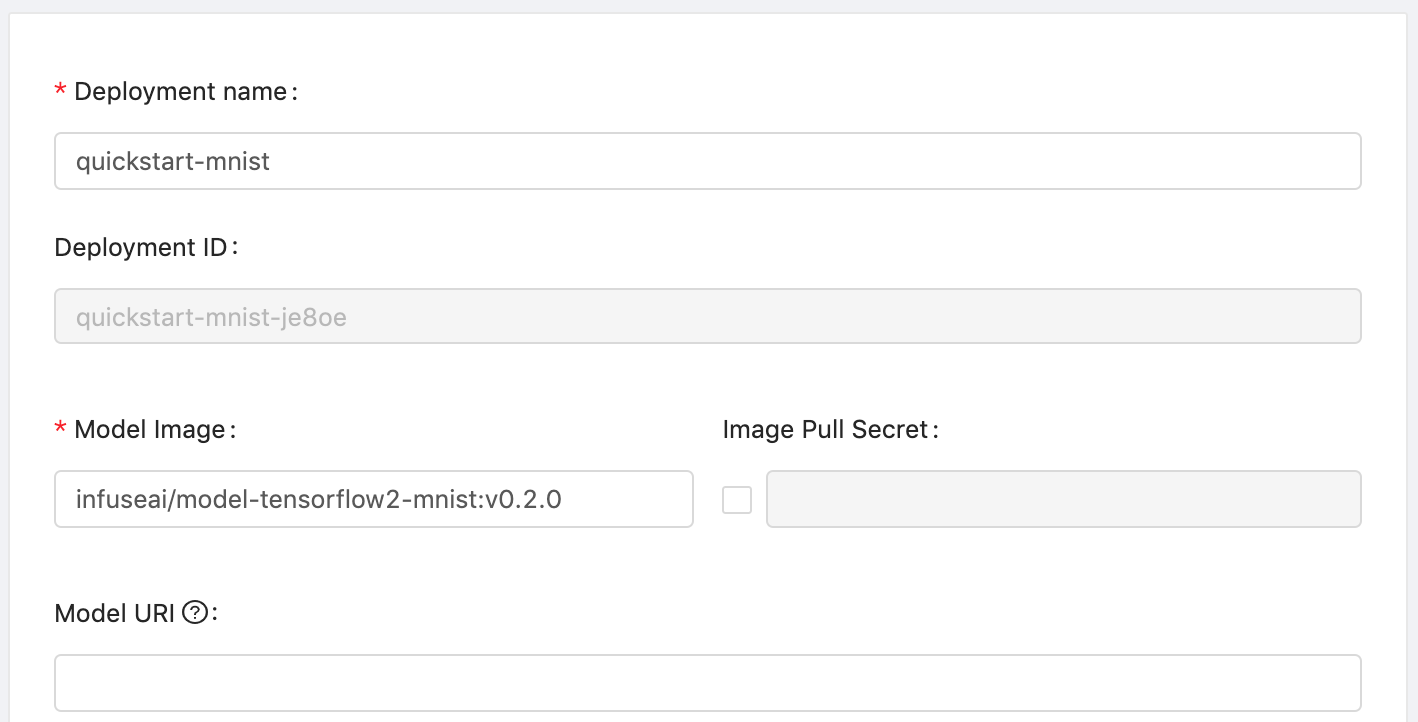Place cursor in "infuseai/model-tensorflow2-mnist" image text
1418x722 pixels.
pyautogui.click(x=277, y=499)
